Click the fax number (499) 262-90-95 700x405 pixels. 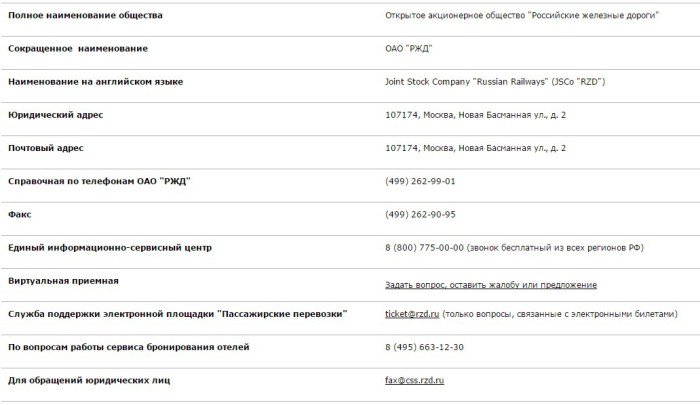pos(420,214)
